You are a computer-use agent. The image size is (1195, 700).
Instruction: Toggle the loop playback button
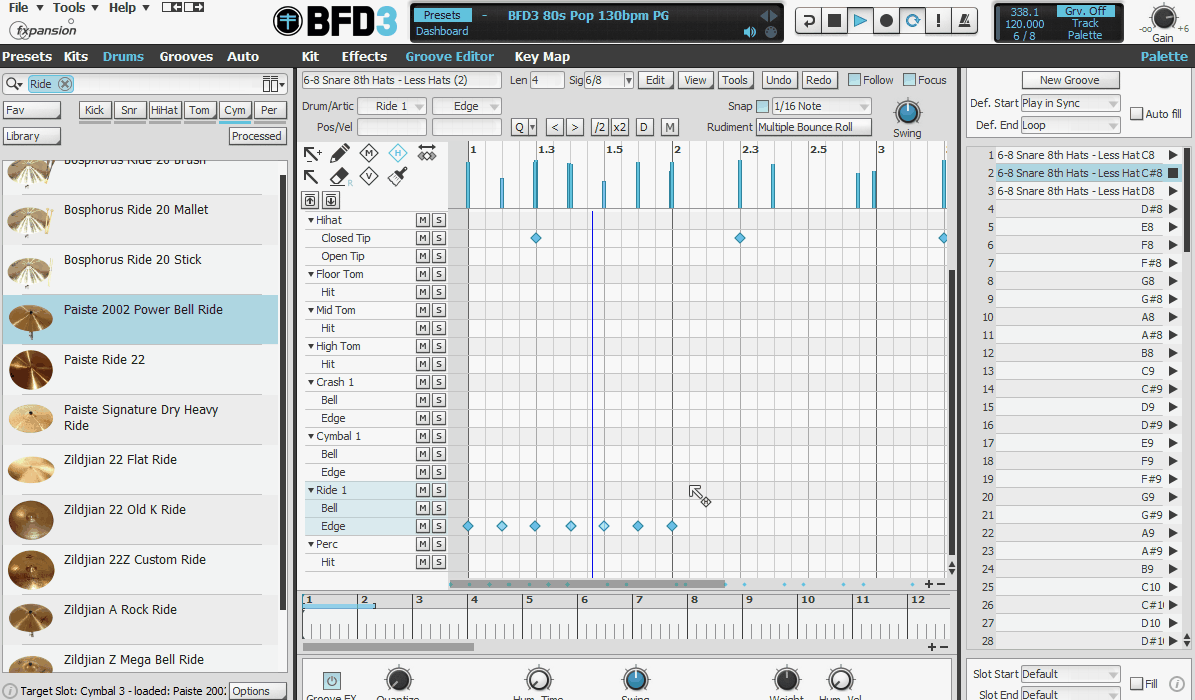pyautogui.click(x=912, y=21)
